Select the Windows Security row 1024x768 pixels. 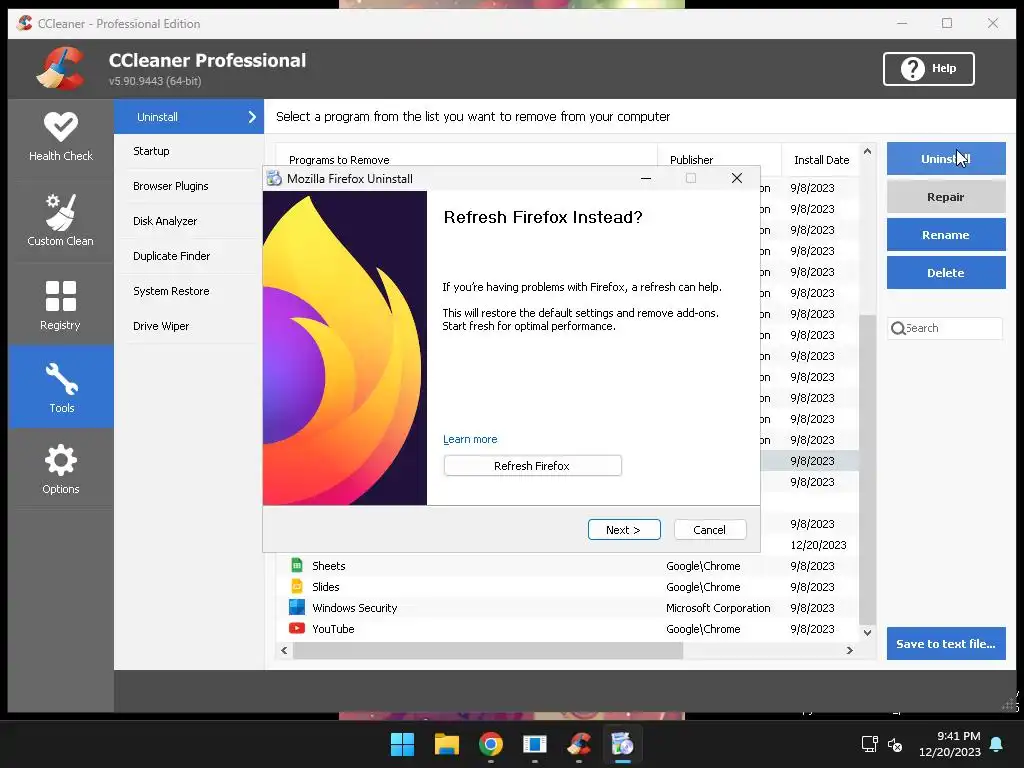tap(567, 608)
